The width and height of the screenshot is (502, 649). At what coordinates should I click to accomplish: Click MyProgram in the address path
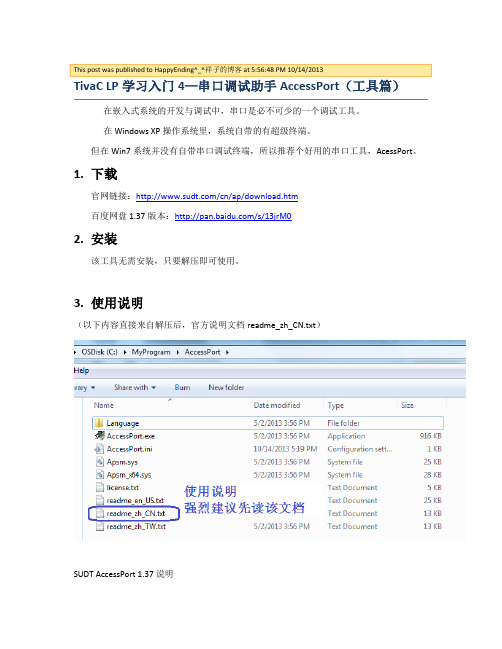tap(151, 352)
